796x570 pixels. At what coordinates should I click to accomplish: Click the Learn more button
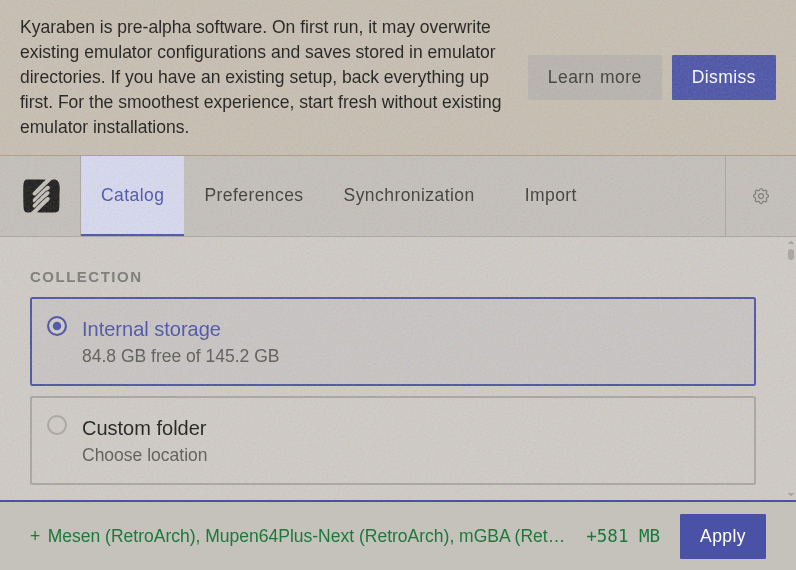pyautogui.click(x=594, y=77)
